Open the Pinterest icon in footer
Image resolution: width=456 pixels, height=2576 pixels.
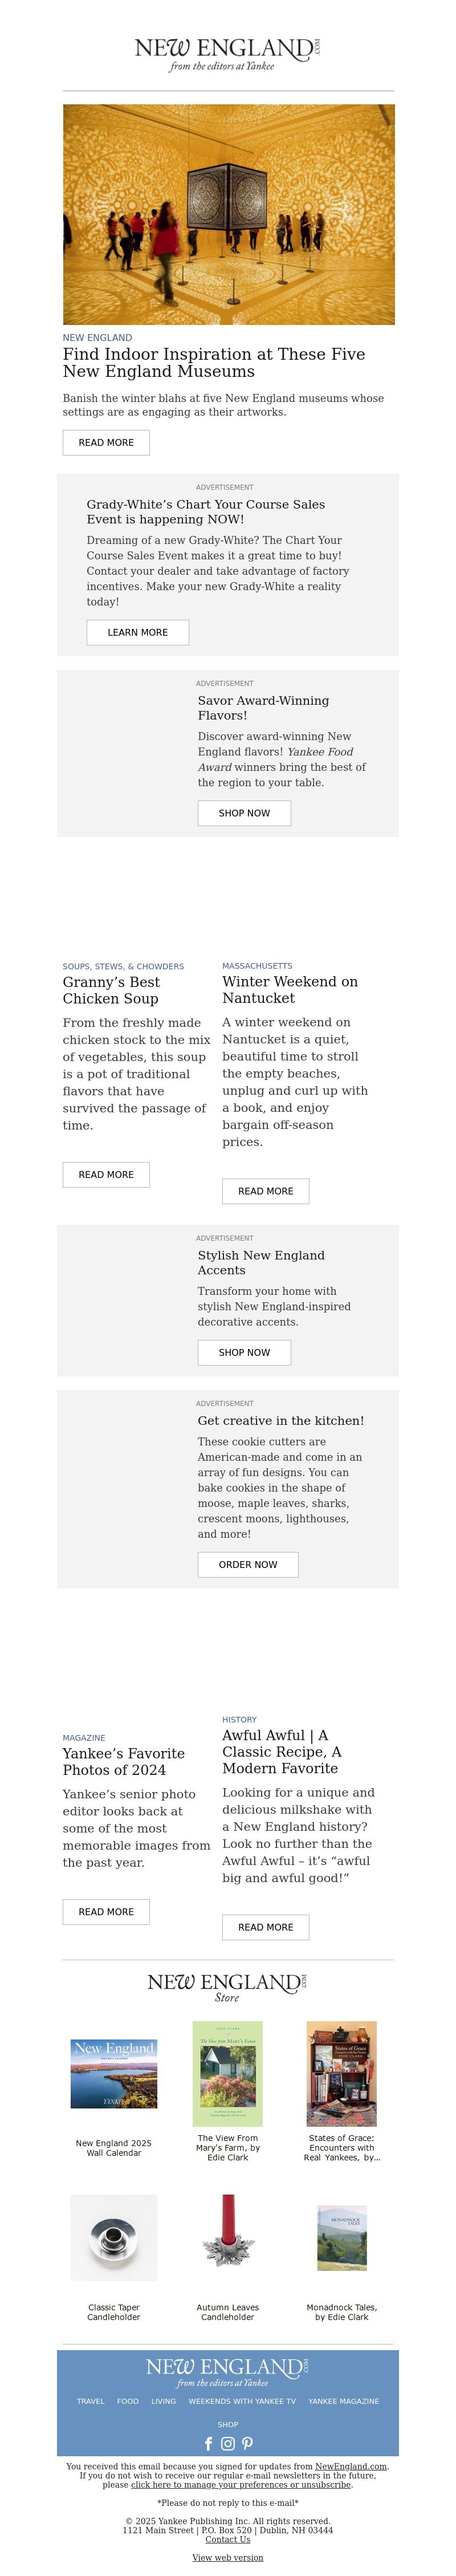pyautogui.click(x=247, y=2444)
